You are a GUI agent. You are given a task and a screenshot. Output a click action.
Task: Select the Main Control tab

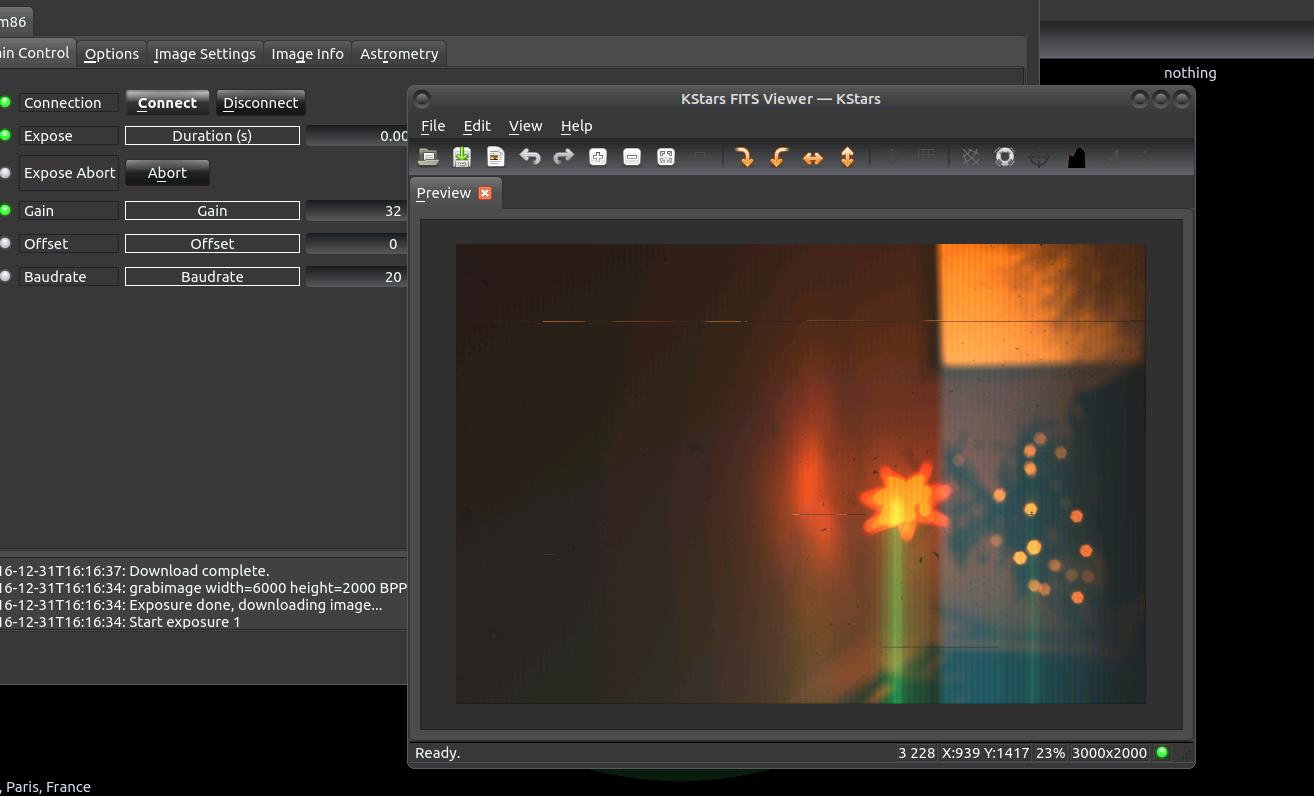(35, 53)
